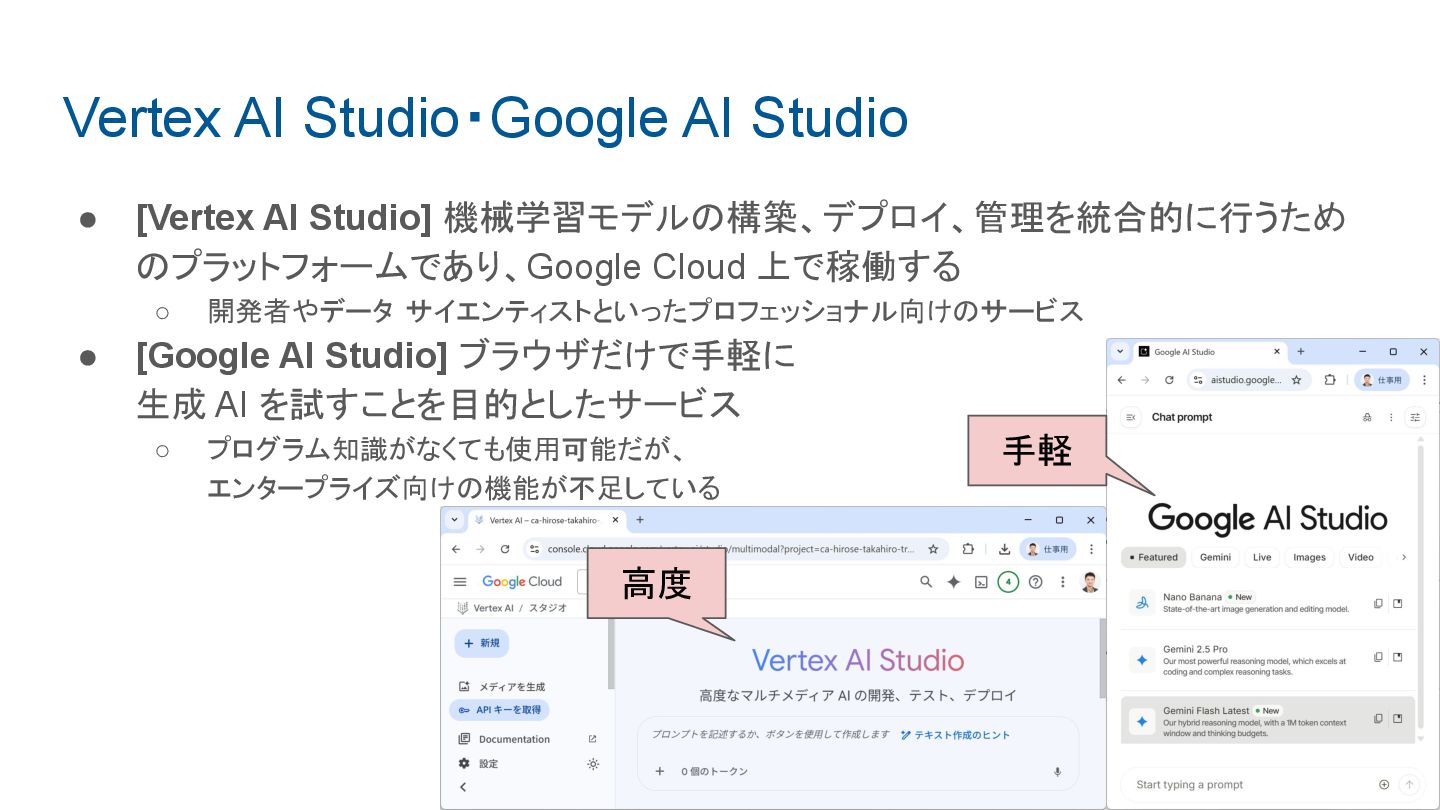Bookmark the Vertex AI console page with star
The image size is (1440, 810).
(933, 549)
